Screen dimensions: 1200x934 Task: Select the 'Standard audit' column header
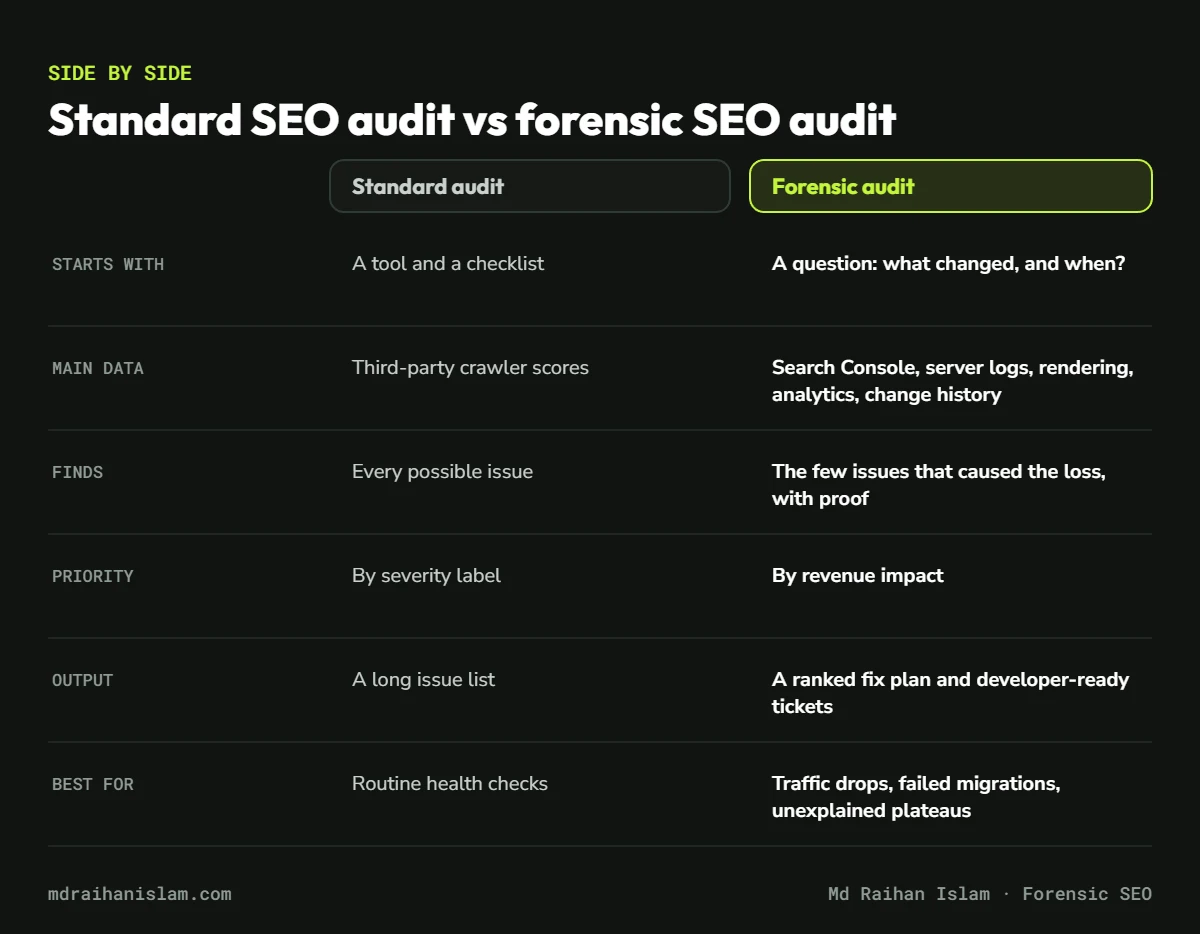(x=530, y=186)
